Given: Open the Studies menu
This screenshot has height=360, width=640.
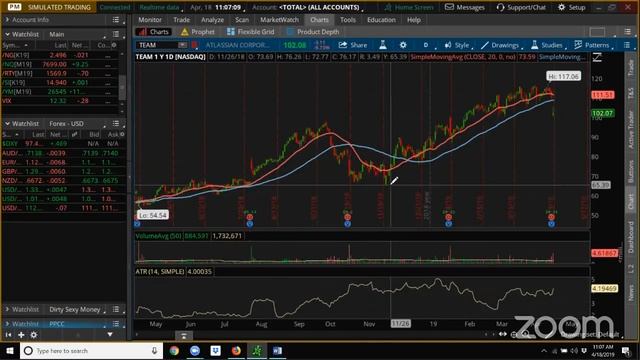Looking at the screenshot, I should pos(547,45).
